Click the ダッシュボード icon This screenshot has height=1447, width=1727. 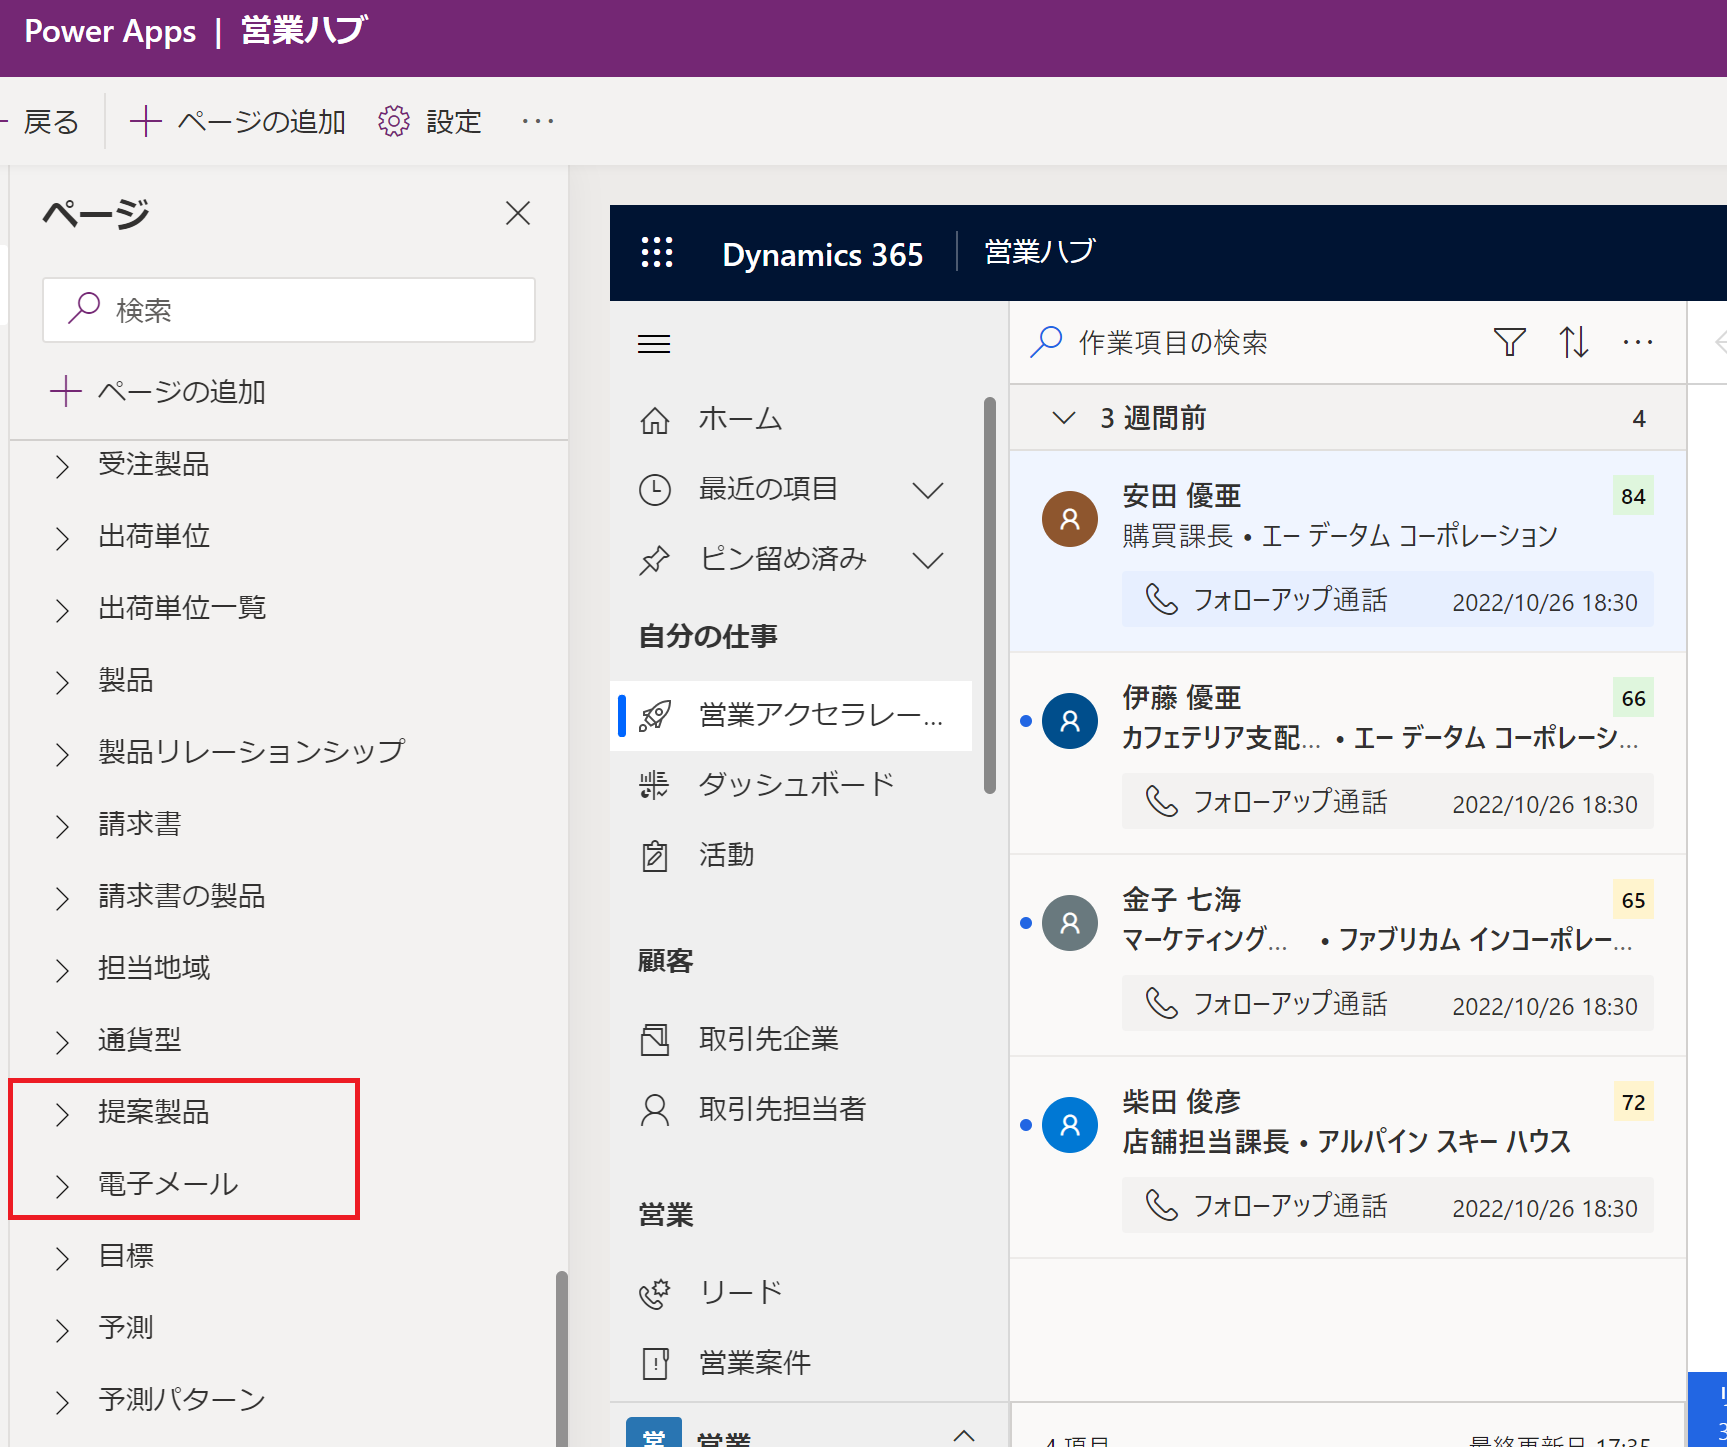[654, 785]
